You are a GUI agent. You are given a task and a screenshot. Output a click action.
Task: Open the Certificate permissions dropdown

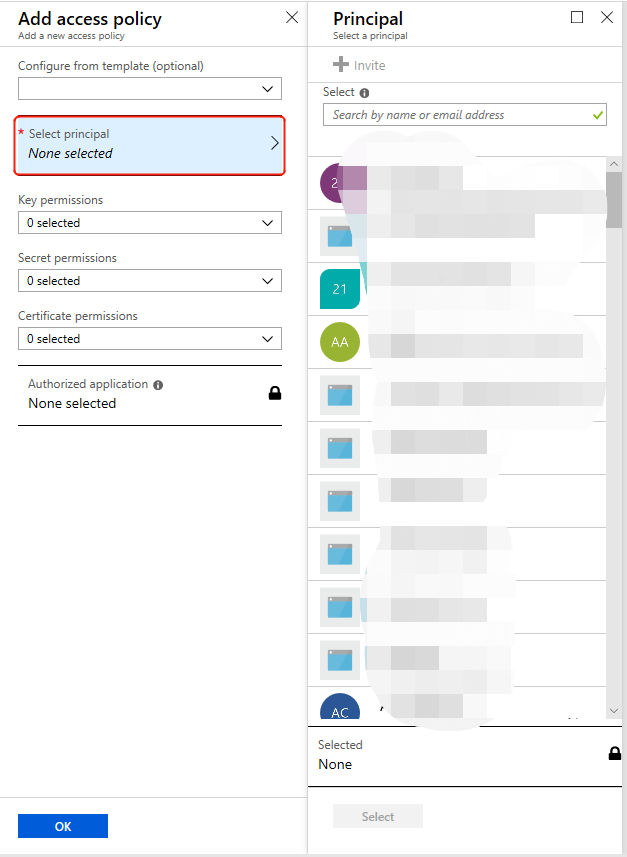pyautogui.click(x=150, y=339)
